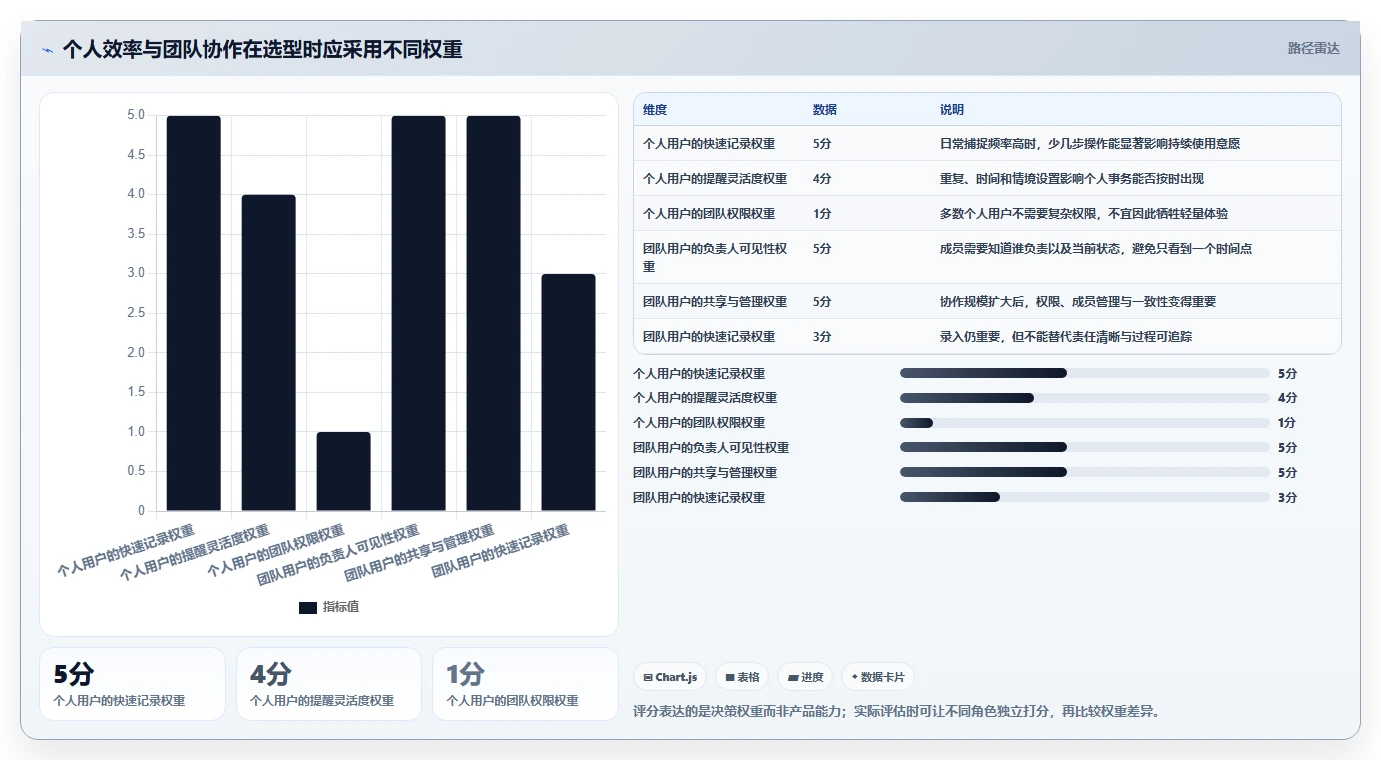Click the 3分 value in the table

pyautogui.click(x=822, y=336)
